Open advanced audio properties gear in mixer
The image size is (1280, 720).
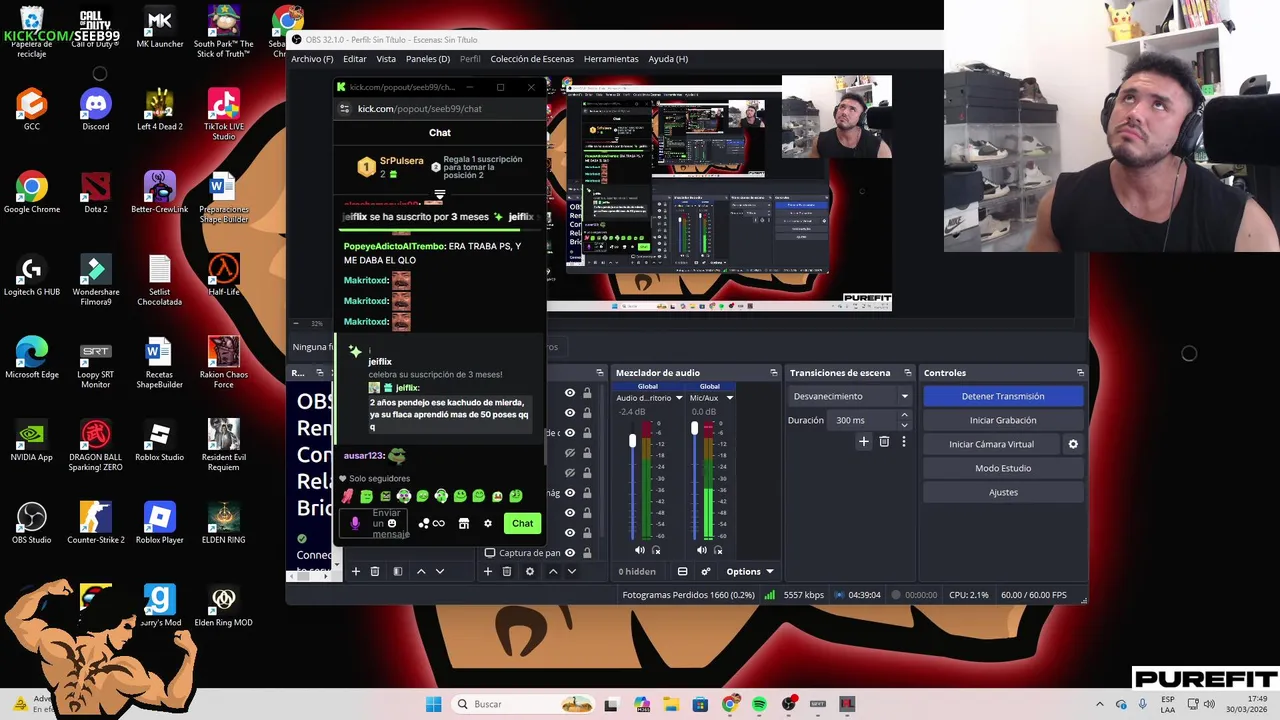coord(705,571)
